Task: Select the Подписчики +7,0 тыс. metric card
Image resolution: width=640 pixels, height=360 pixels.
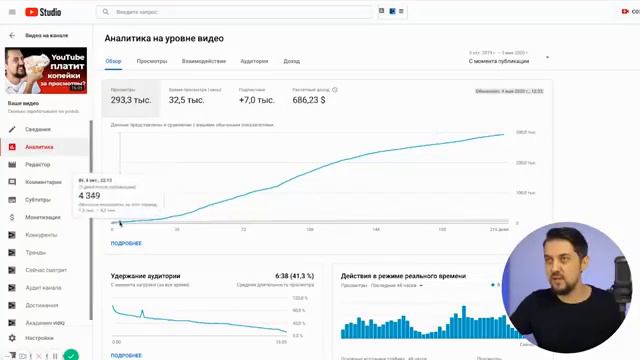Action: pyautogui.click(x=257, y=98)
